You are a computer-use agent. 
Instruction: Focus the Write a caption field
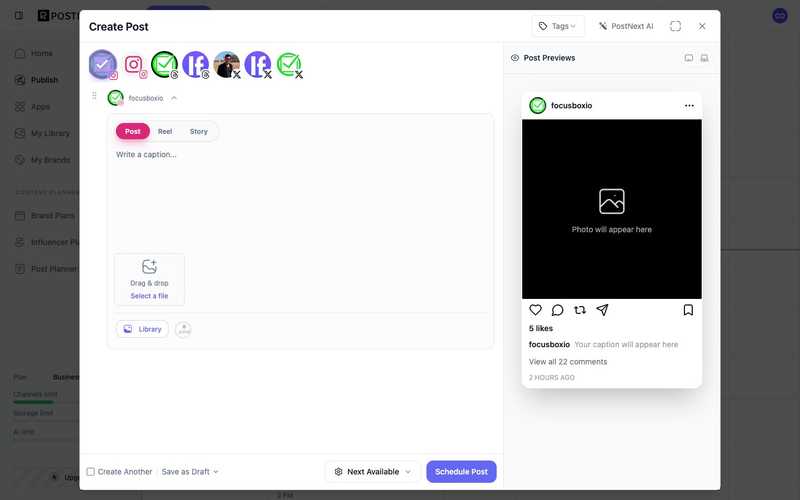(300, 199)
